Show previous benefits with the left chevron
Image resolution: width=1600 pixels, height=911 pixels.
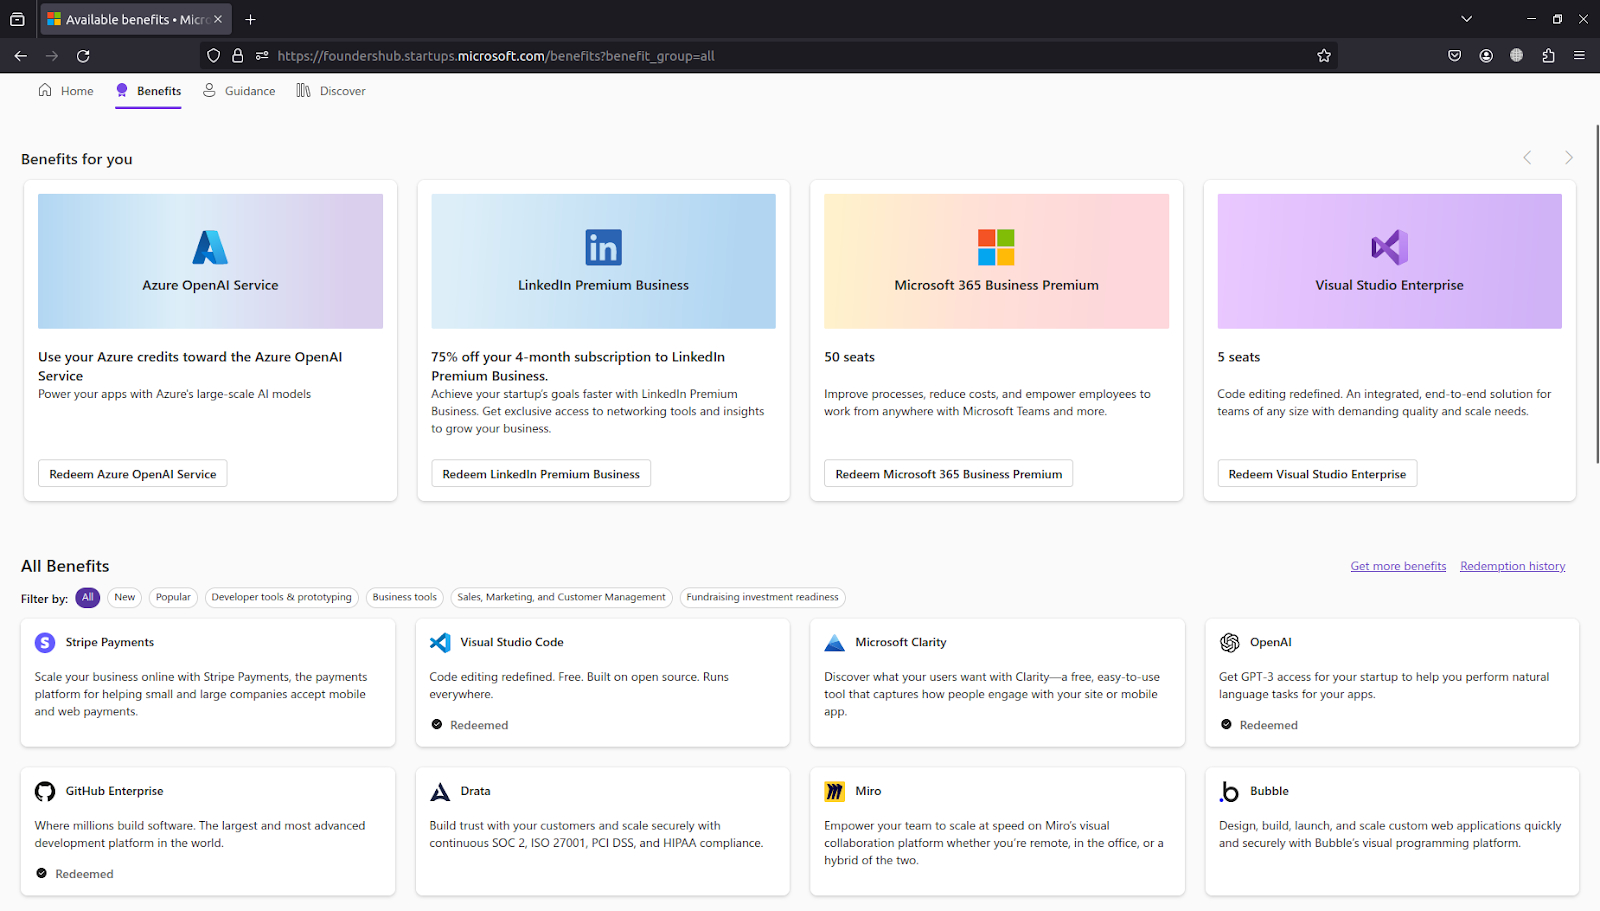click(1527, 158)
